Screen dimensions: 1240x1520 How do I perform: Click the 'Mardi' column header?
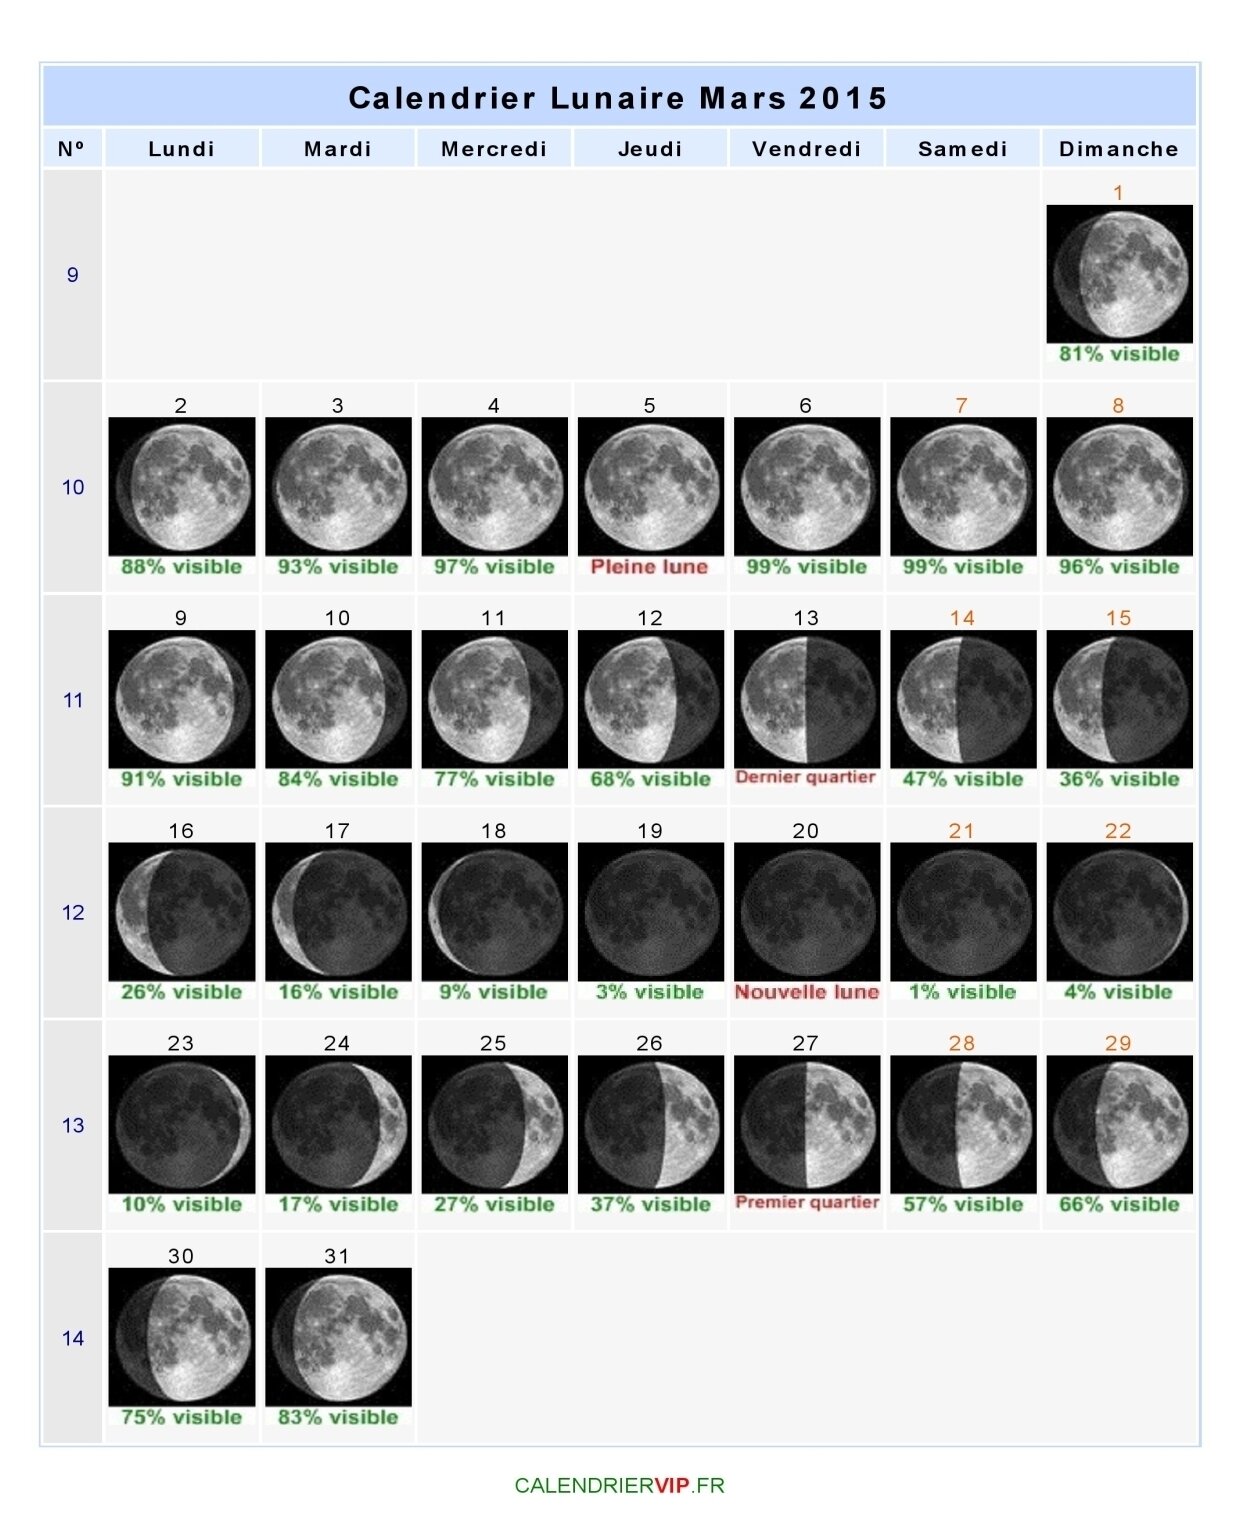[x=338, y=148]
